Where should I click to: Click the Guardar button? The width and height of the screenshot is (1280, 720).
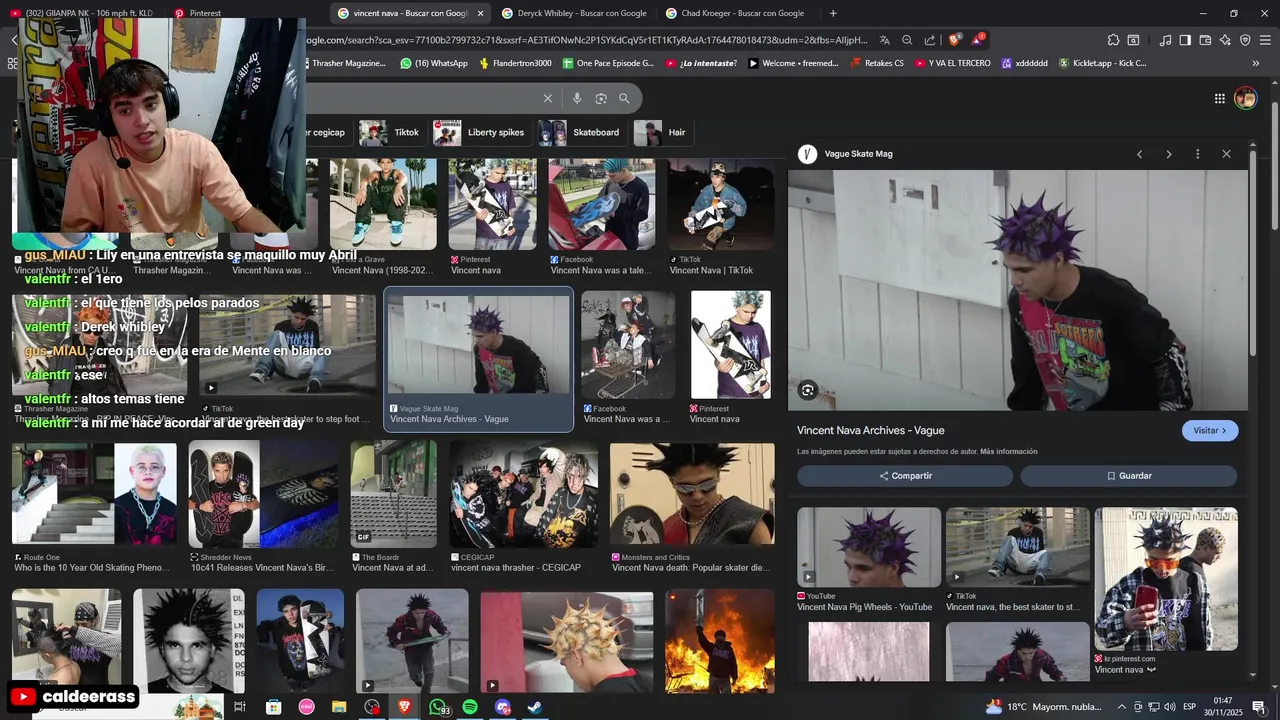point(1129,476)
